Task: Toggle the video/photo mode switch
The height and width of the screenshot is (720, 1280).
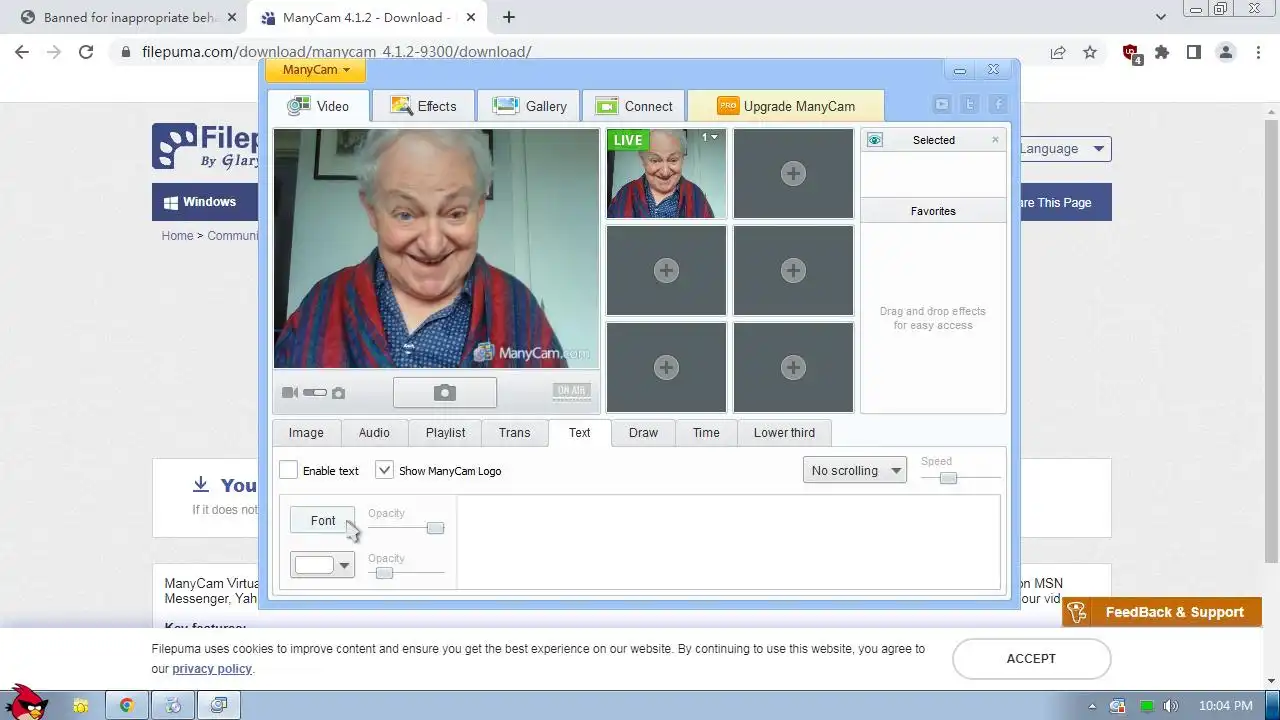Action: pyautogui.click(x=315, y=393)
